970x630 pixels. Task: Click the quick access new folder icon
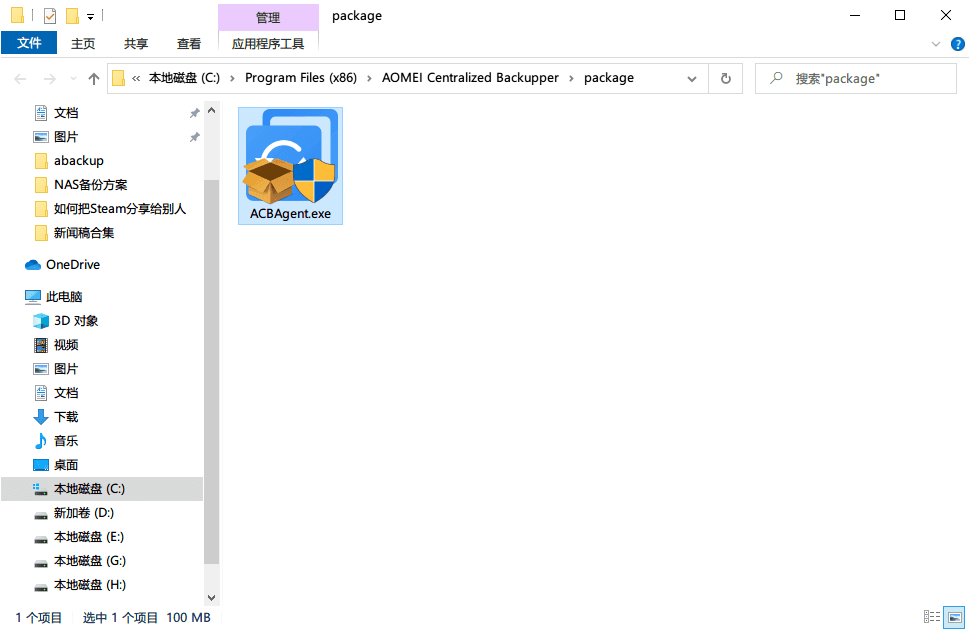(x=72, y=15)
